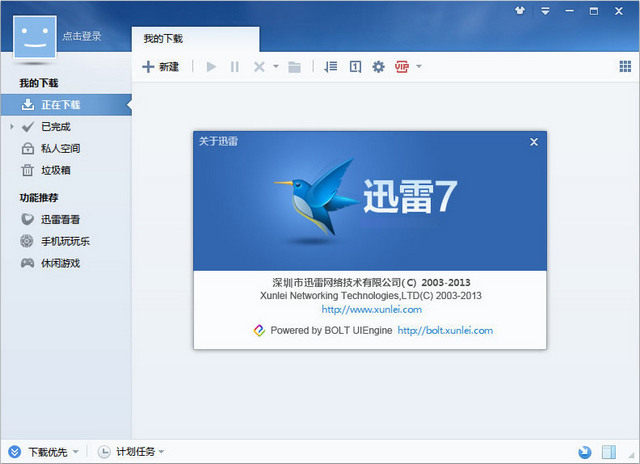640x464 pixels.
Task: Click the 新建 new task button
Action: coord(160,67)
